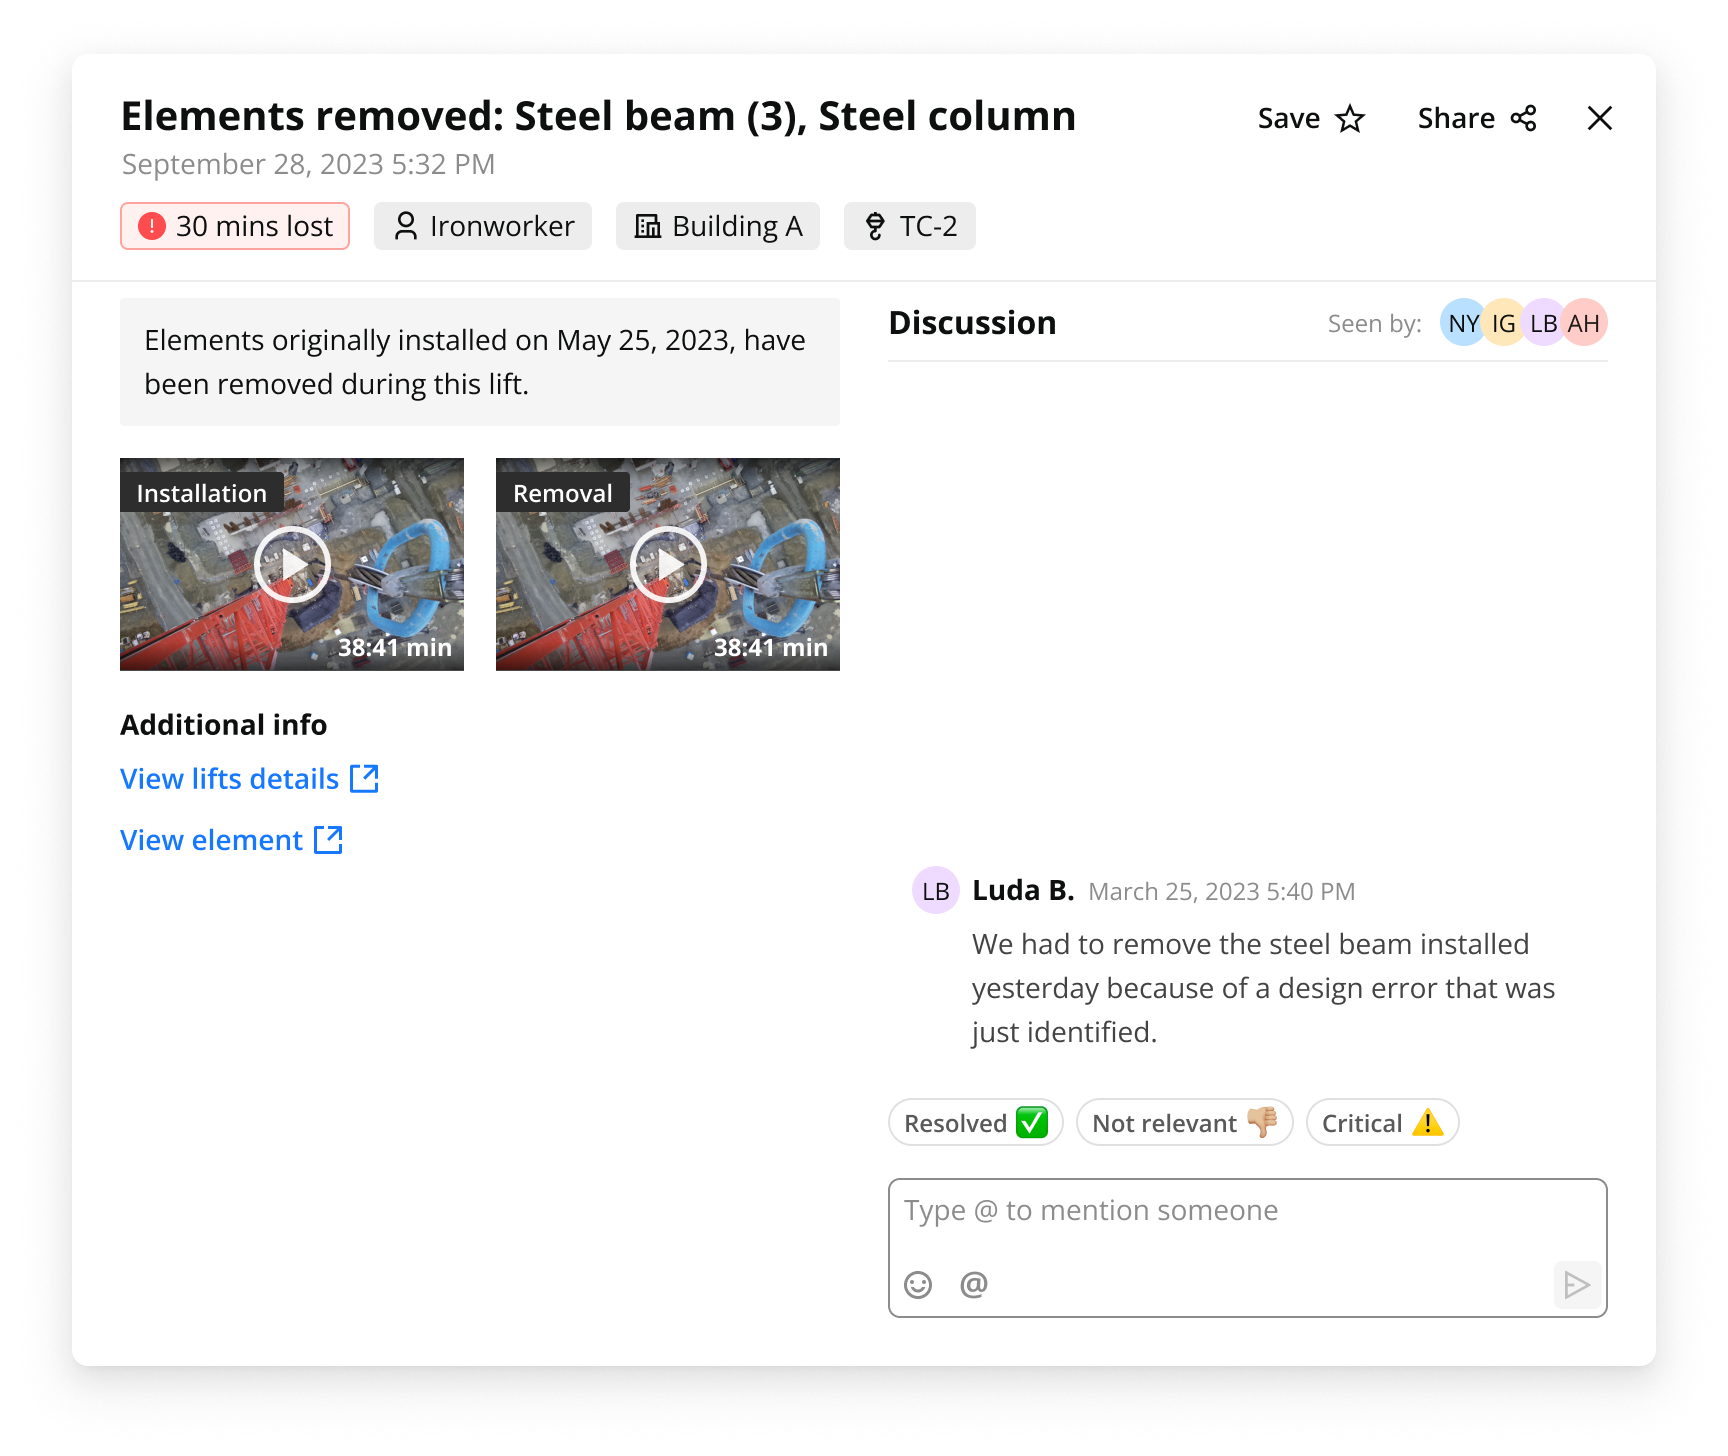Image resolution: width=1728 pixels, height=1456 pixels.
Task: Click the NY seen-by avatar
Action: (x=1462, y=323)
